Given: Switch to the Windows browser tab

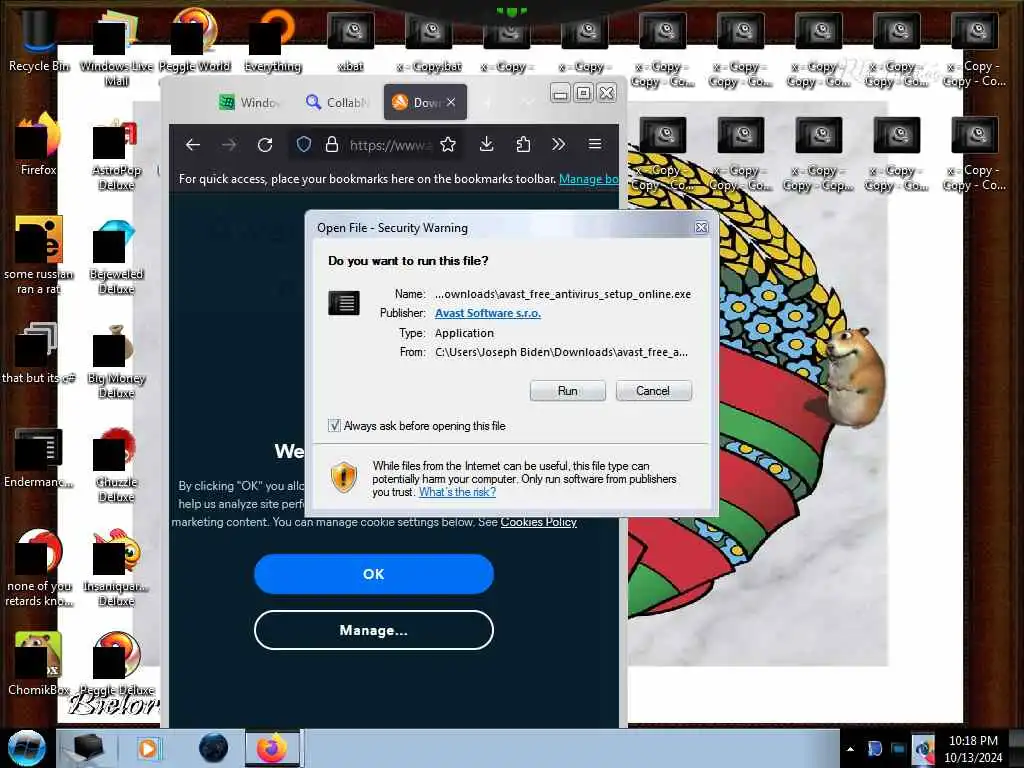Looking at the screenshot, I should pyautogui.click(x=249, y=103).
